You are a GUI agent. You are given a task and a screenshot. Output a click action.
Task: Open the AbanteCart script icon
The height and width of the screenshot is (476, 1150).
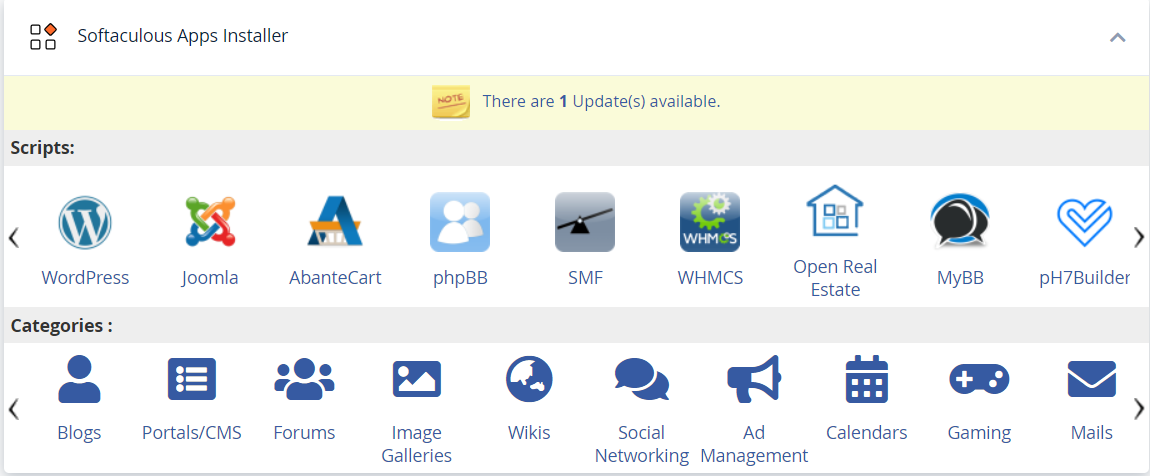pyautogui.click(x=335, y=221)
